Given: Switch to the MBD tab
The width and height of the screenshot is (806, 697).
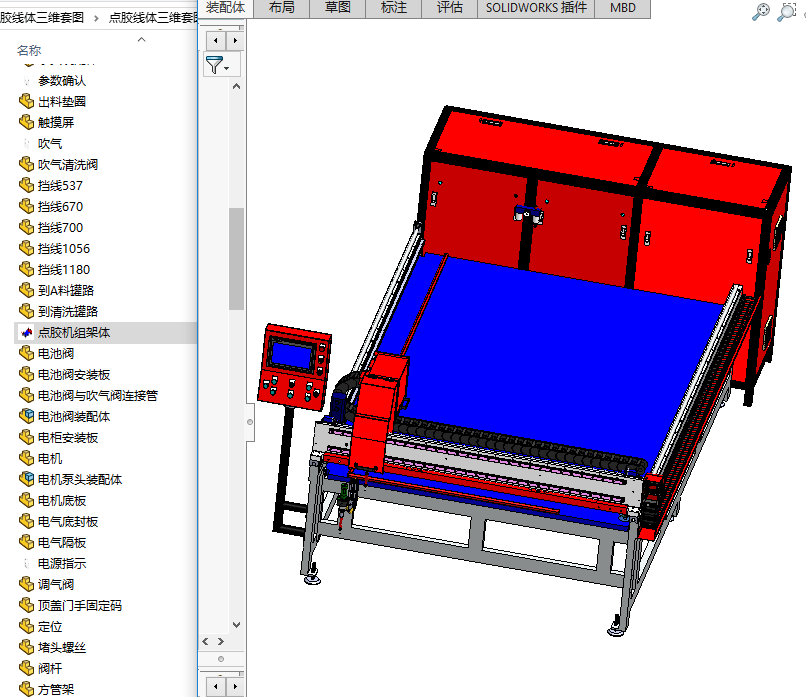Looking at the screenshot, I should point(622,8).
